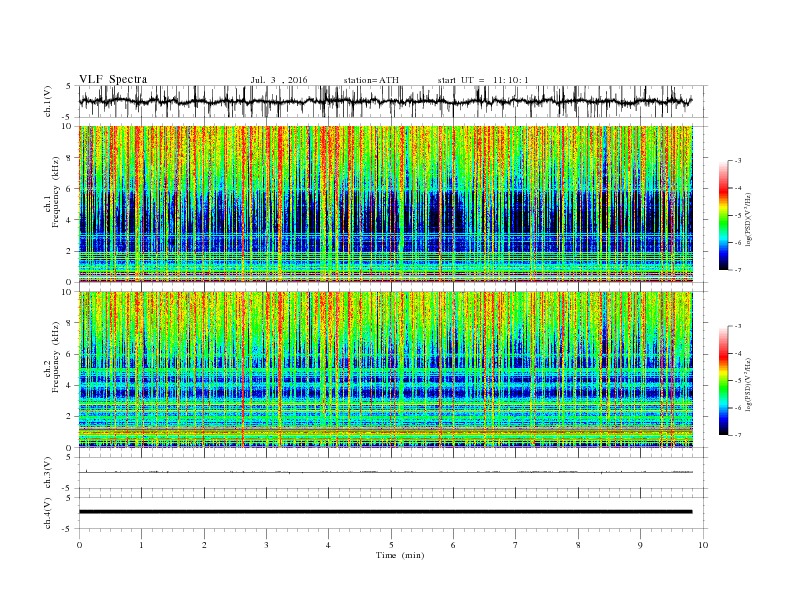Click the lower color bar's log(PSD) label

(748, 385)
